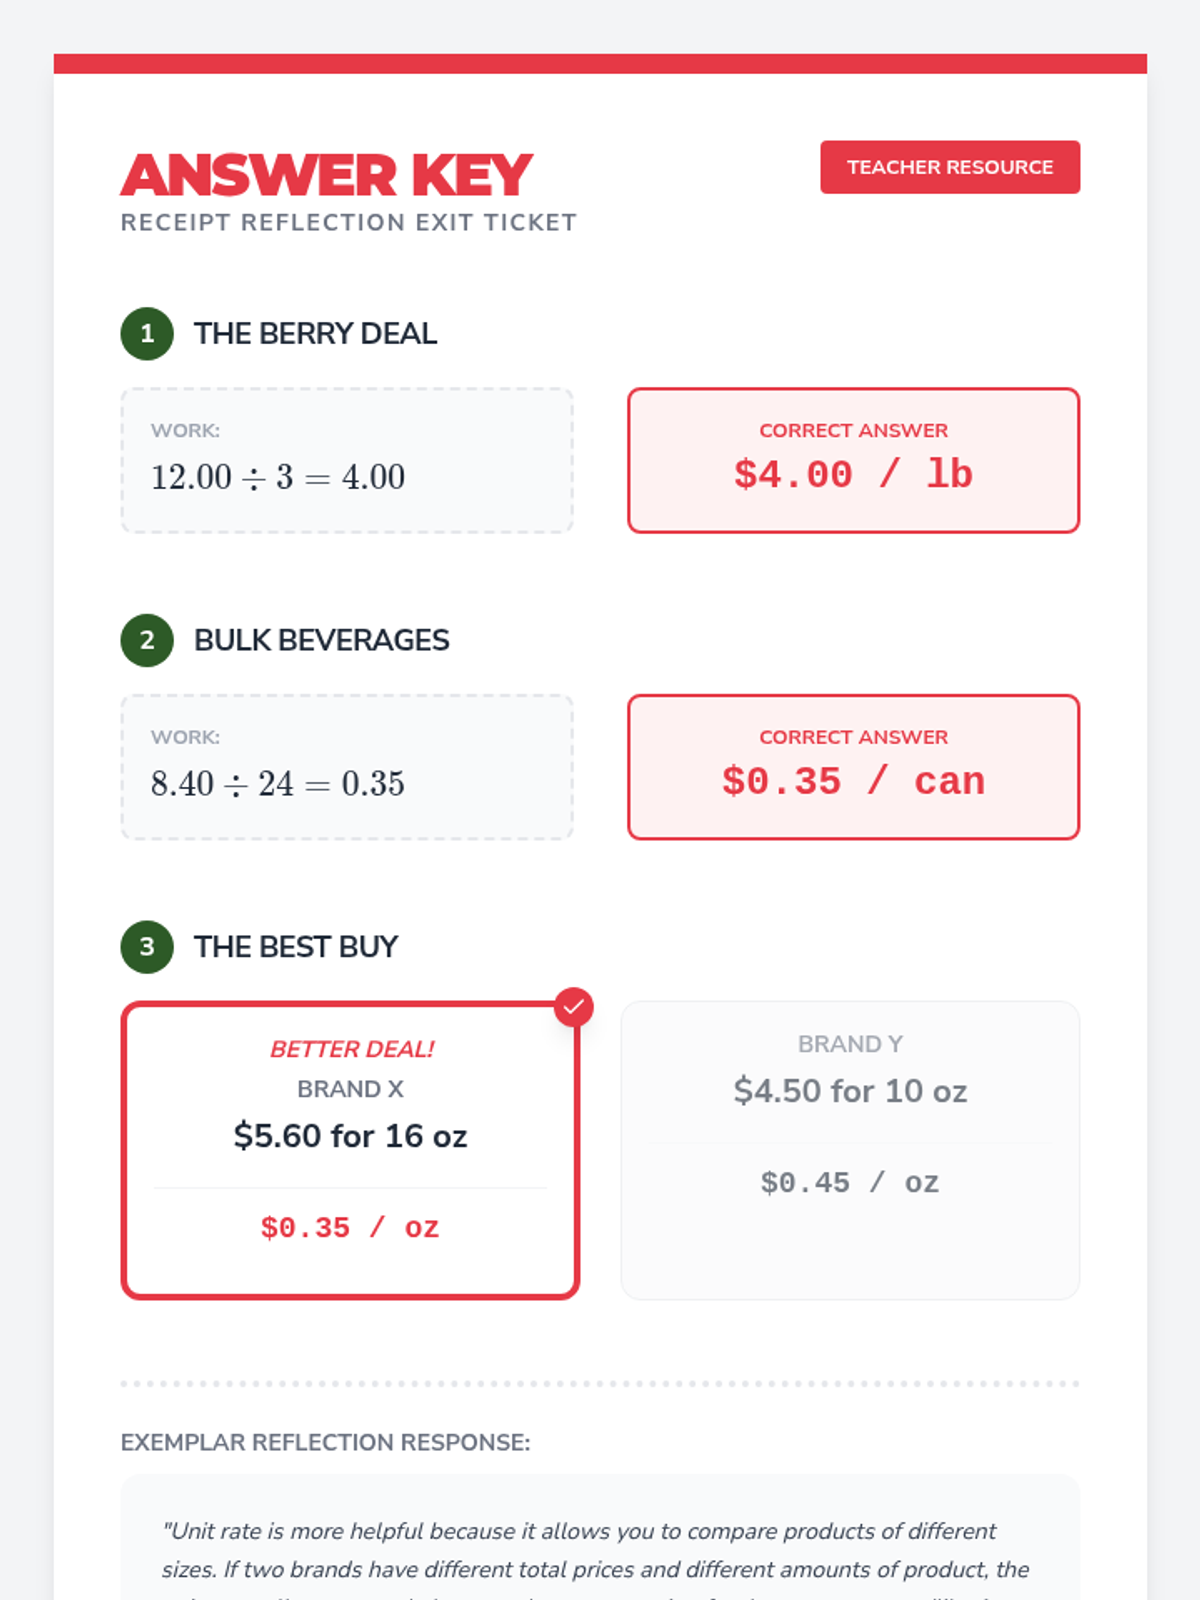1200x1600 pixels.
Task: Click the Bulk Beverages work box
Action: [346, 767]
